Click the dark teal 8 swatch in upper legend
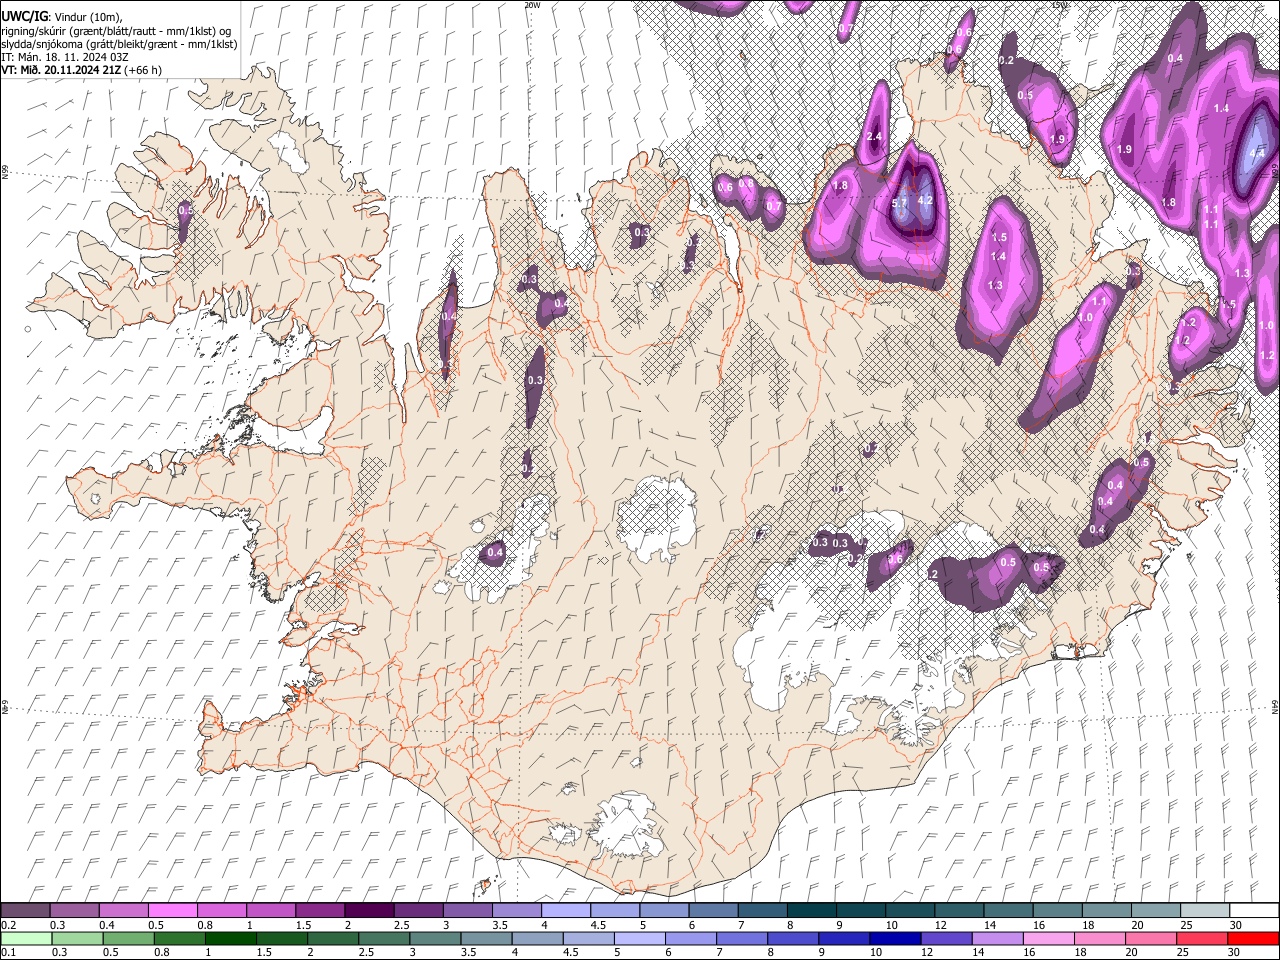The height and width of the screenshot is (960, 1280). (x=811, y=911)
